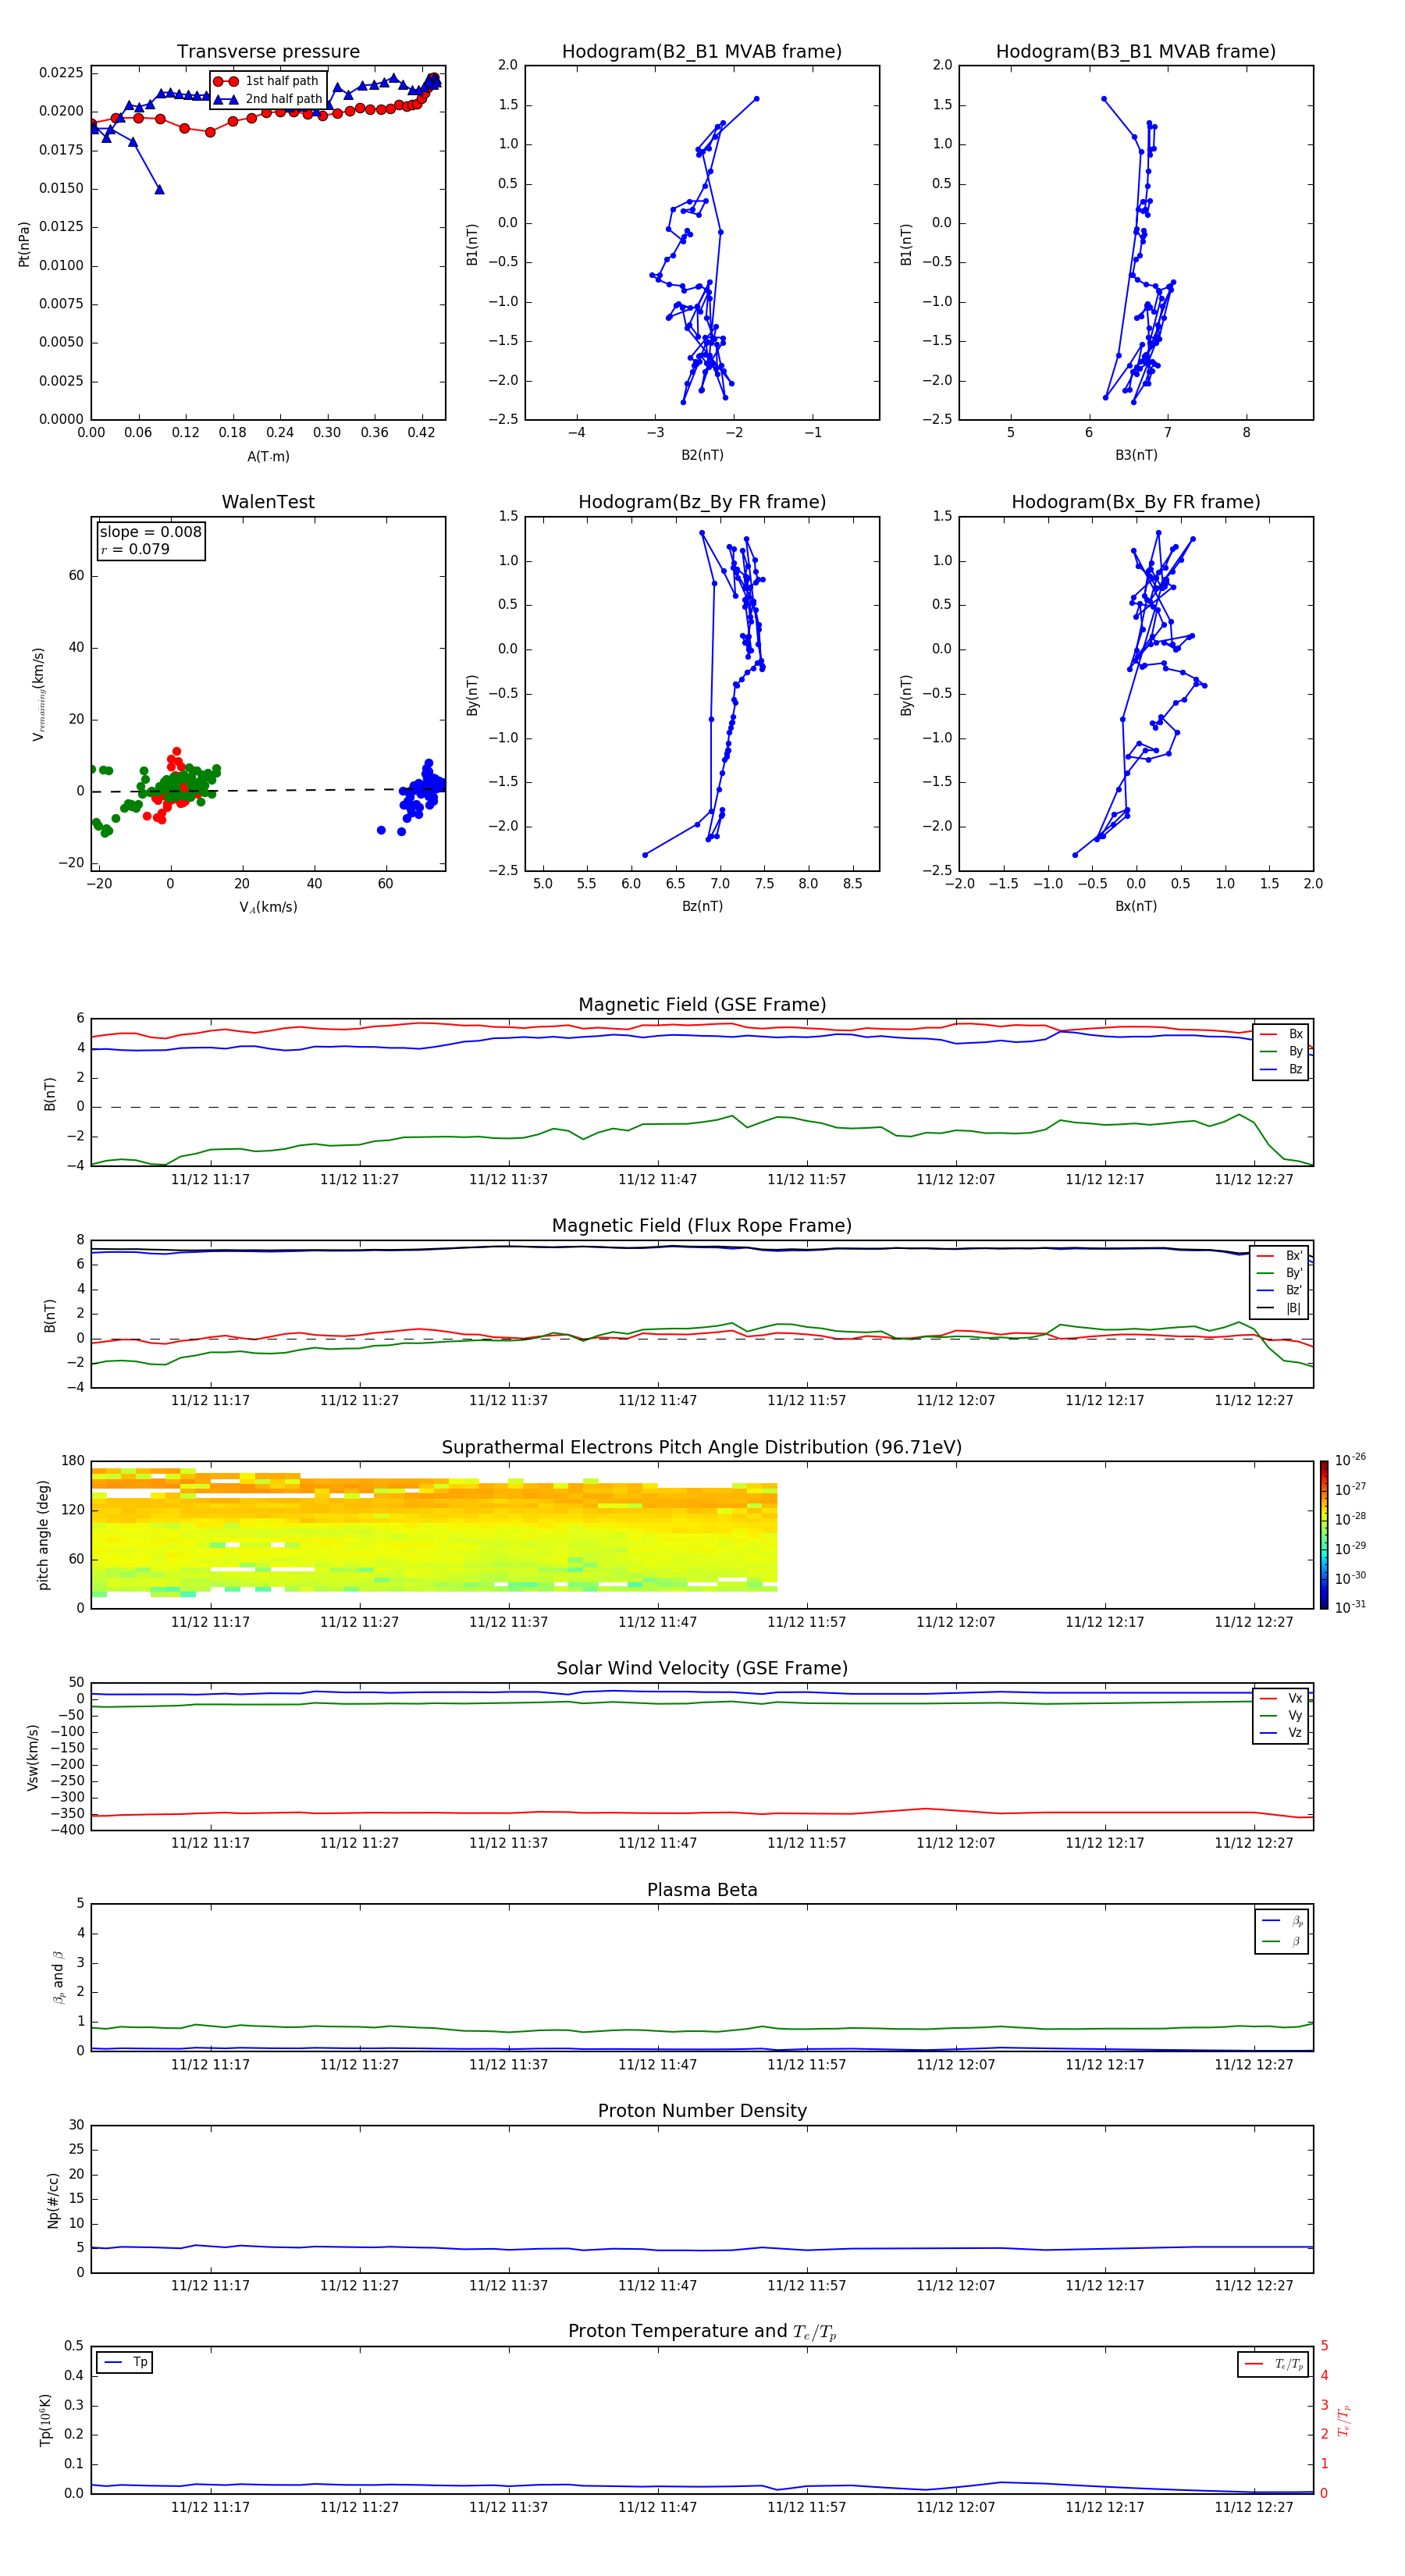
Task: Click the "Tp(10^6K)" y-axis label
Action: coord(45,2420)
